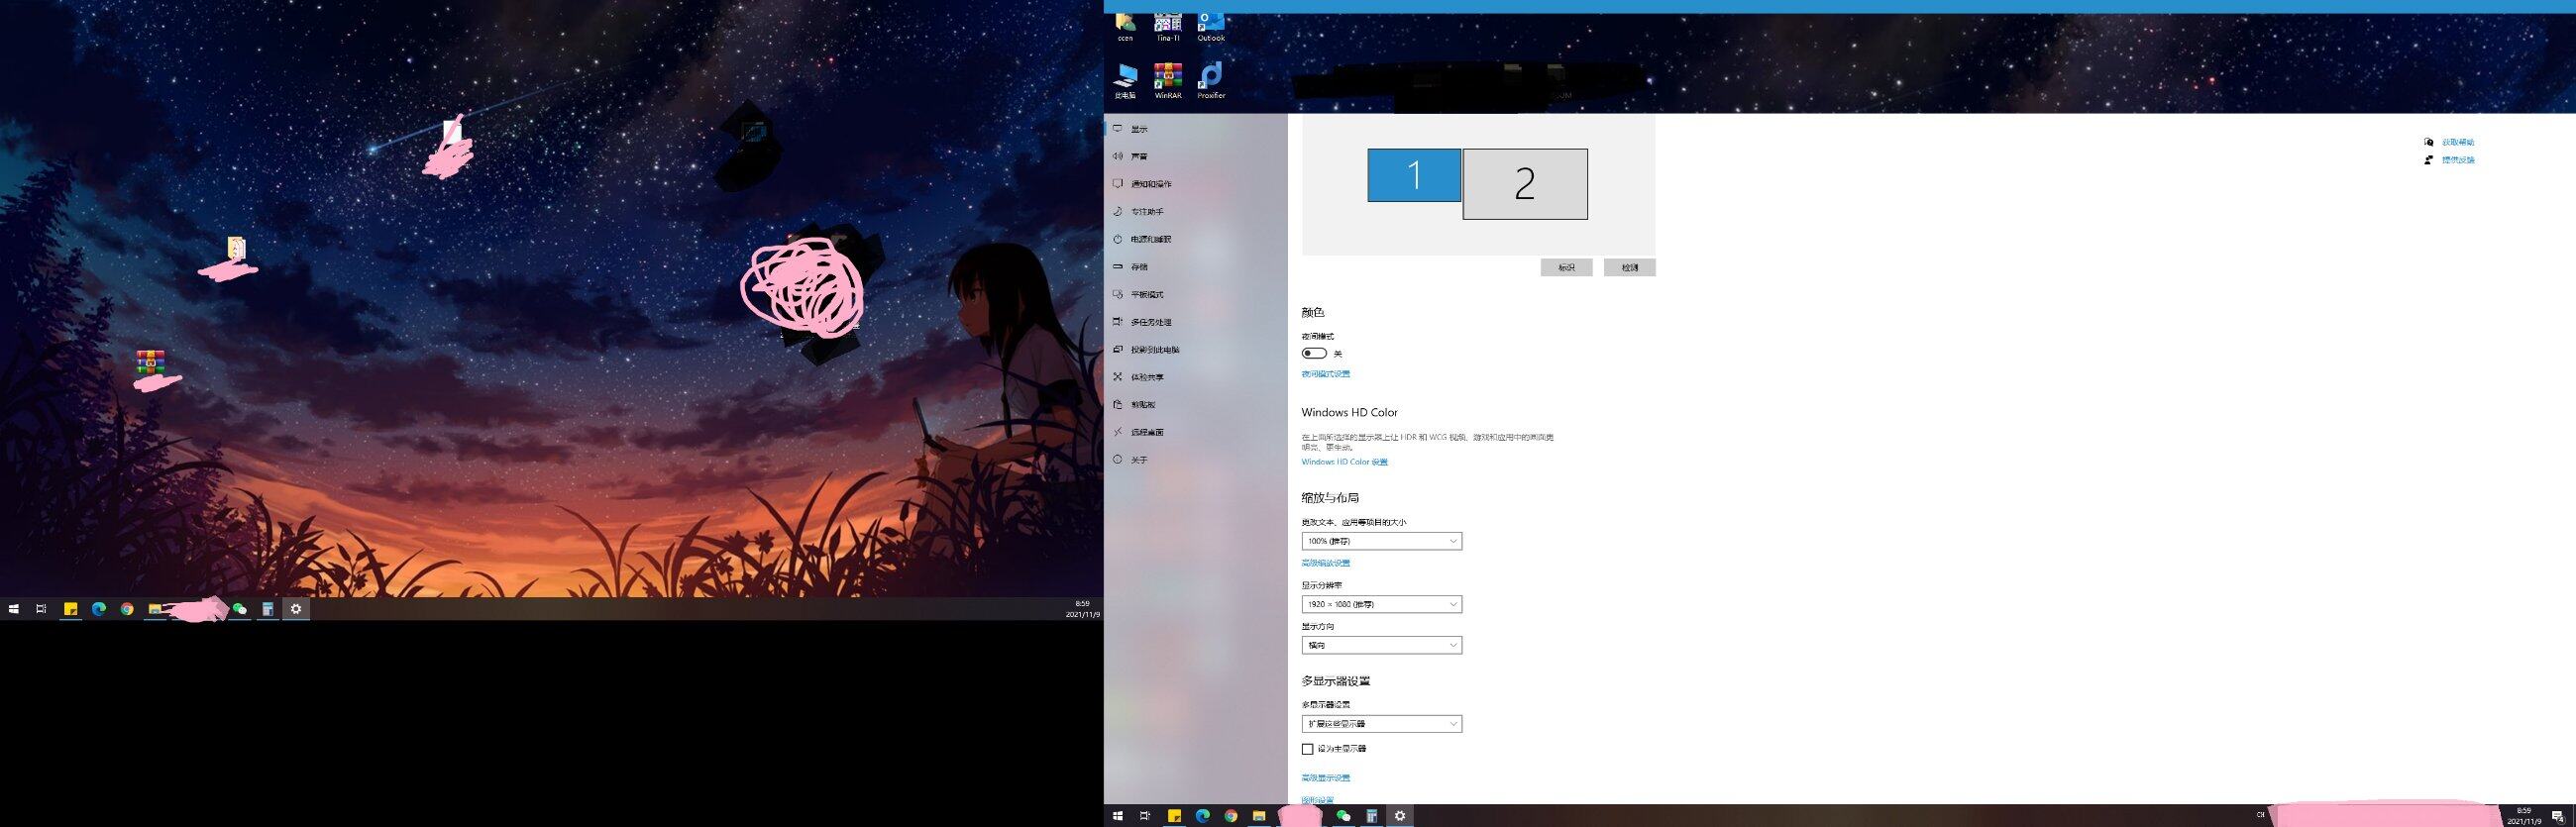Click the 标识 (Identify) button

[x=1566, y=268]
